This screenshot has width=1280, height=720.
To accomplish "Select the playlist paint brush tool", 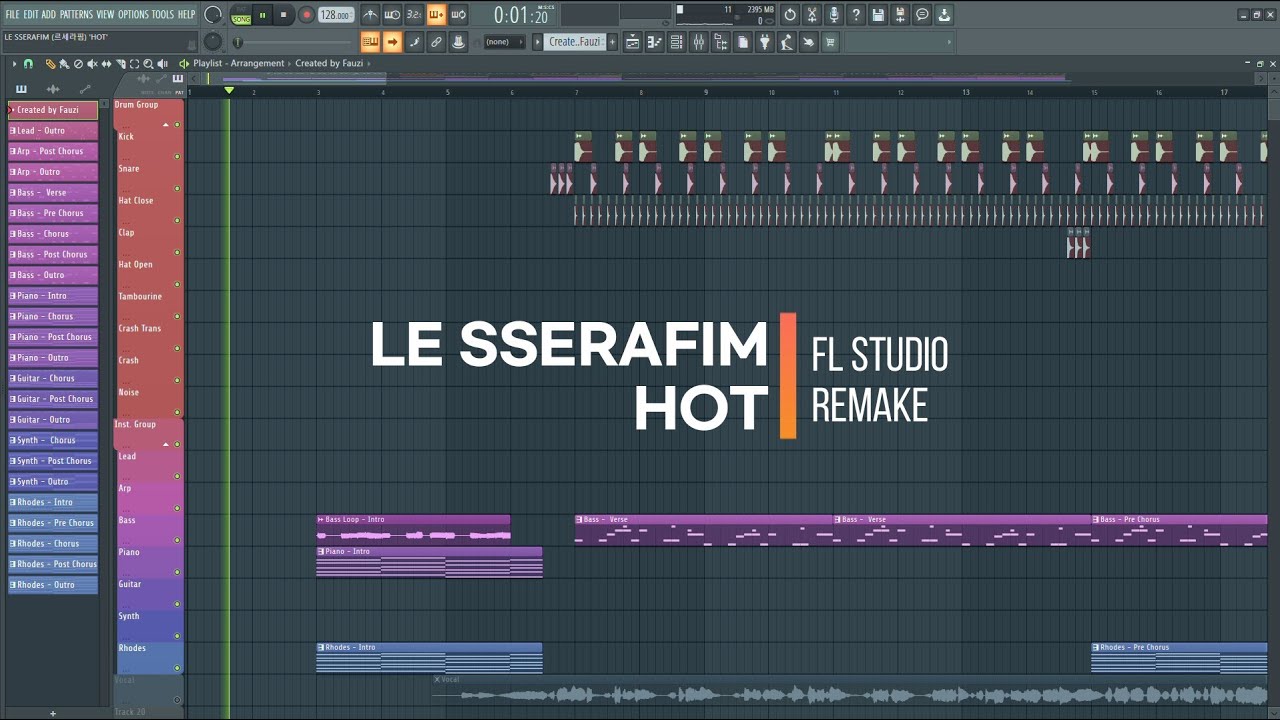I will [x=64, y=63].
